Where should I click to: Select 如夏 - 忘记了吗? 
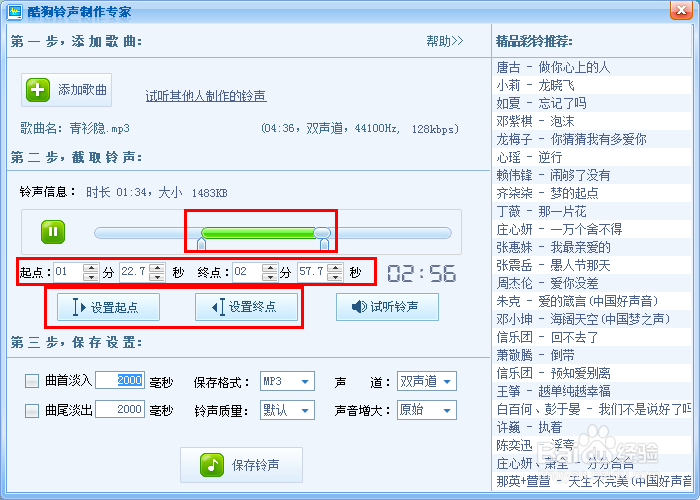592,103
